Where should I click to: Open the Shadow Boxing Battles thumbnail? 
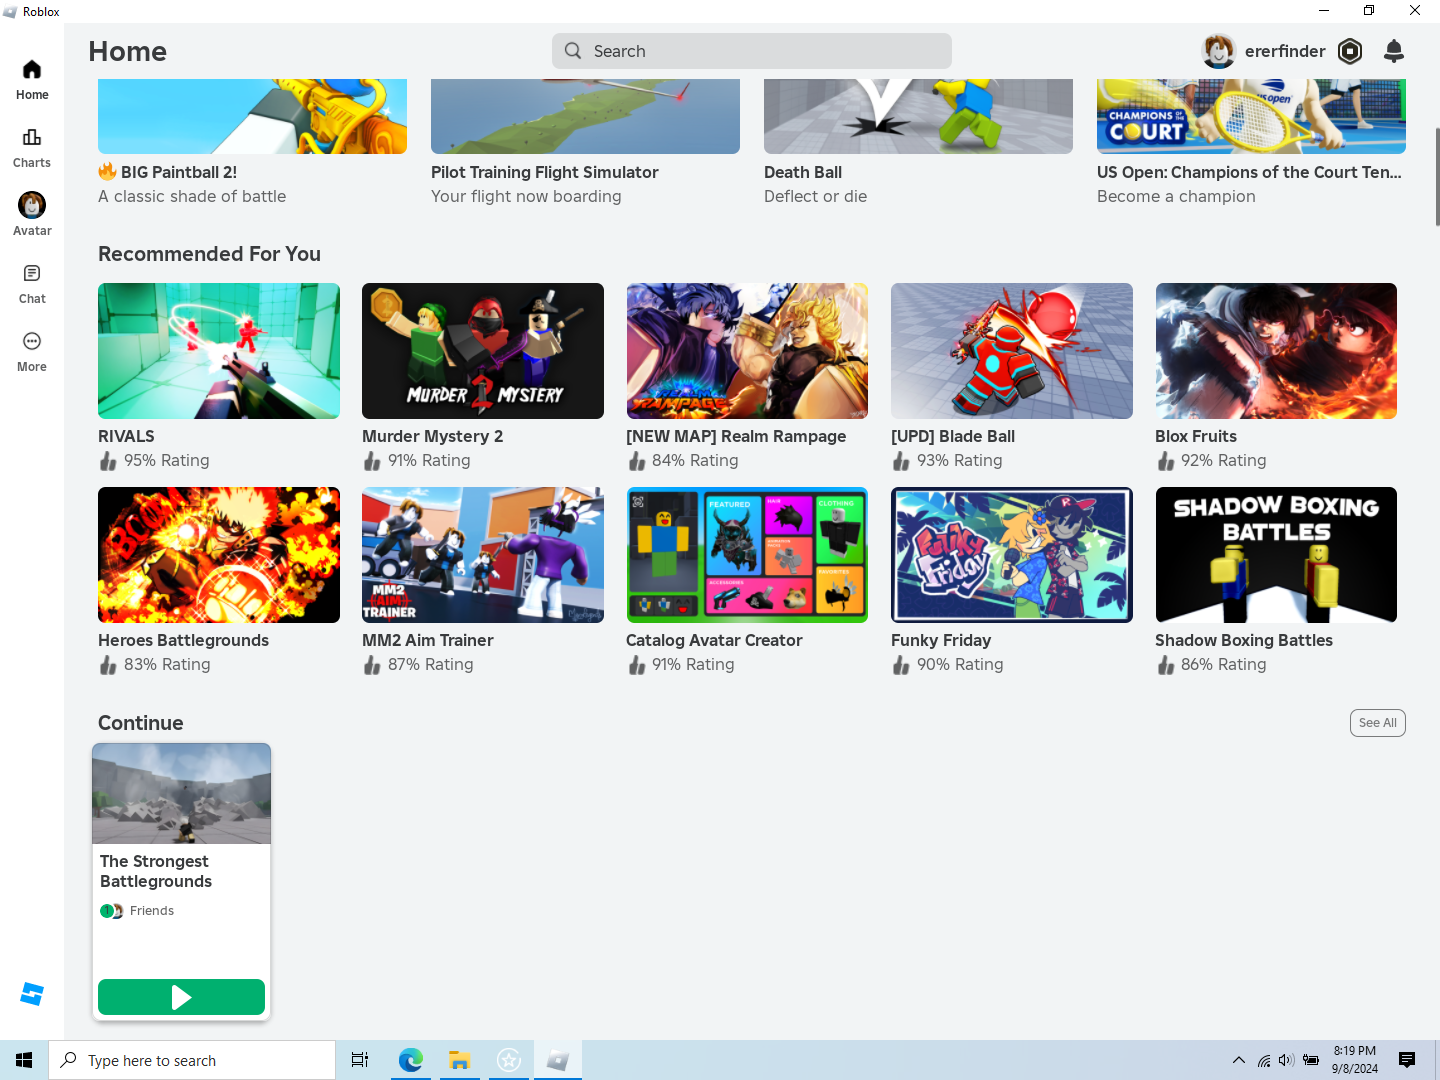[x=1276, y=555]
